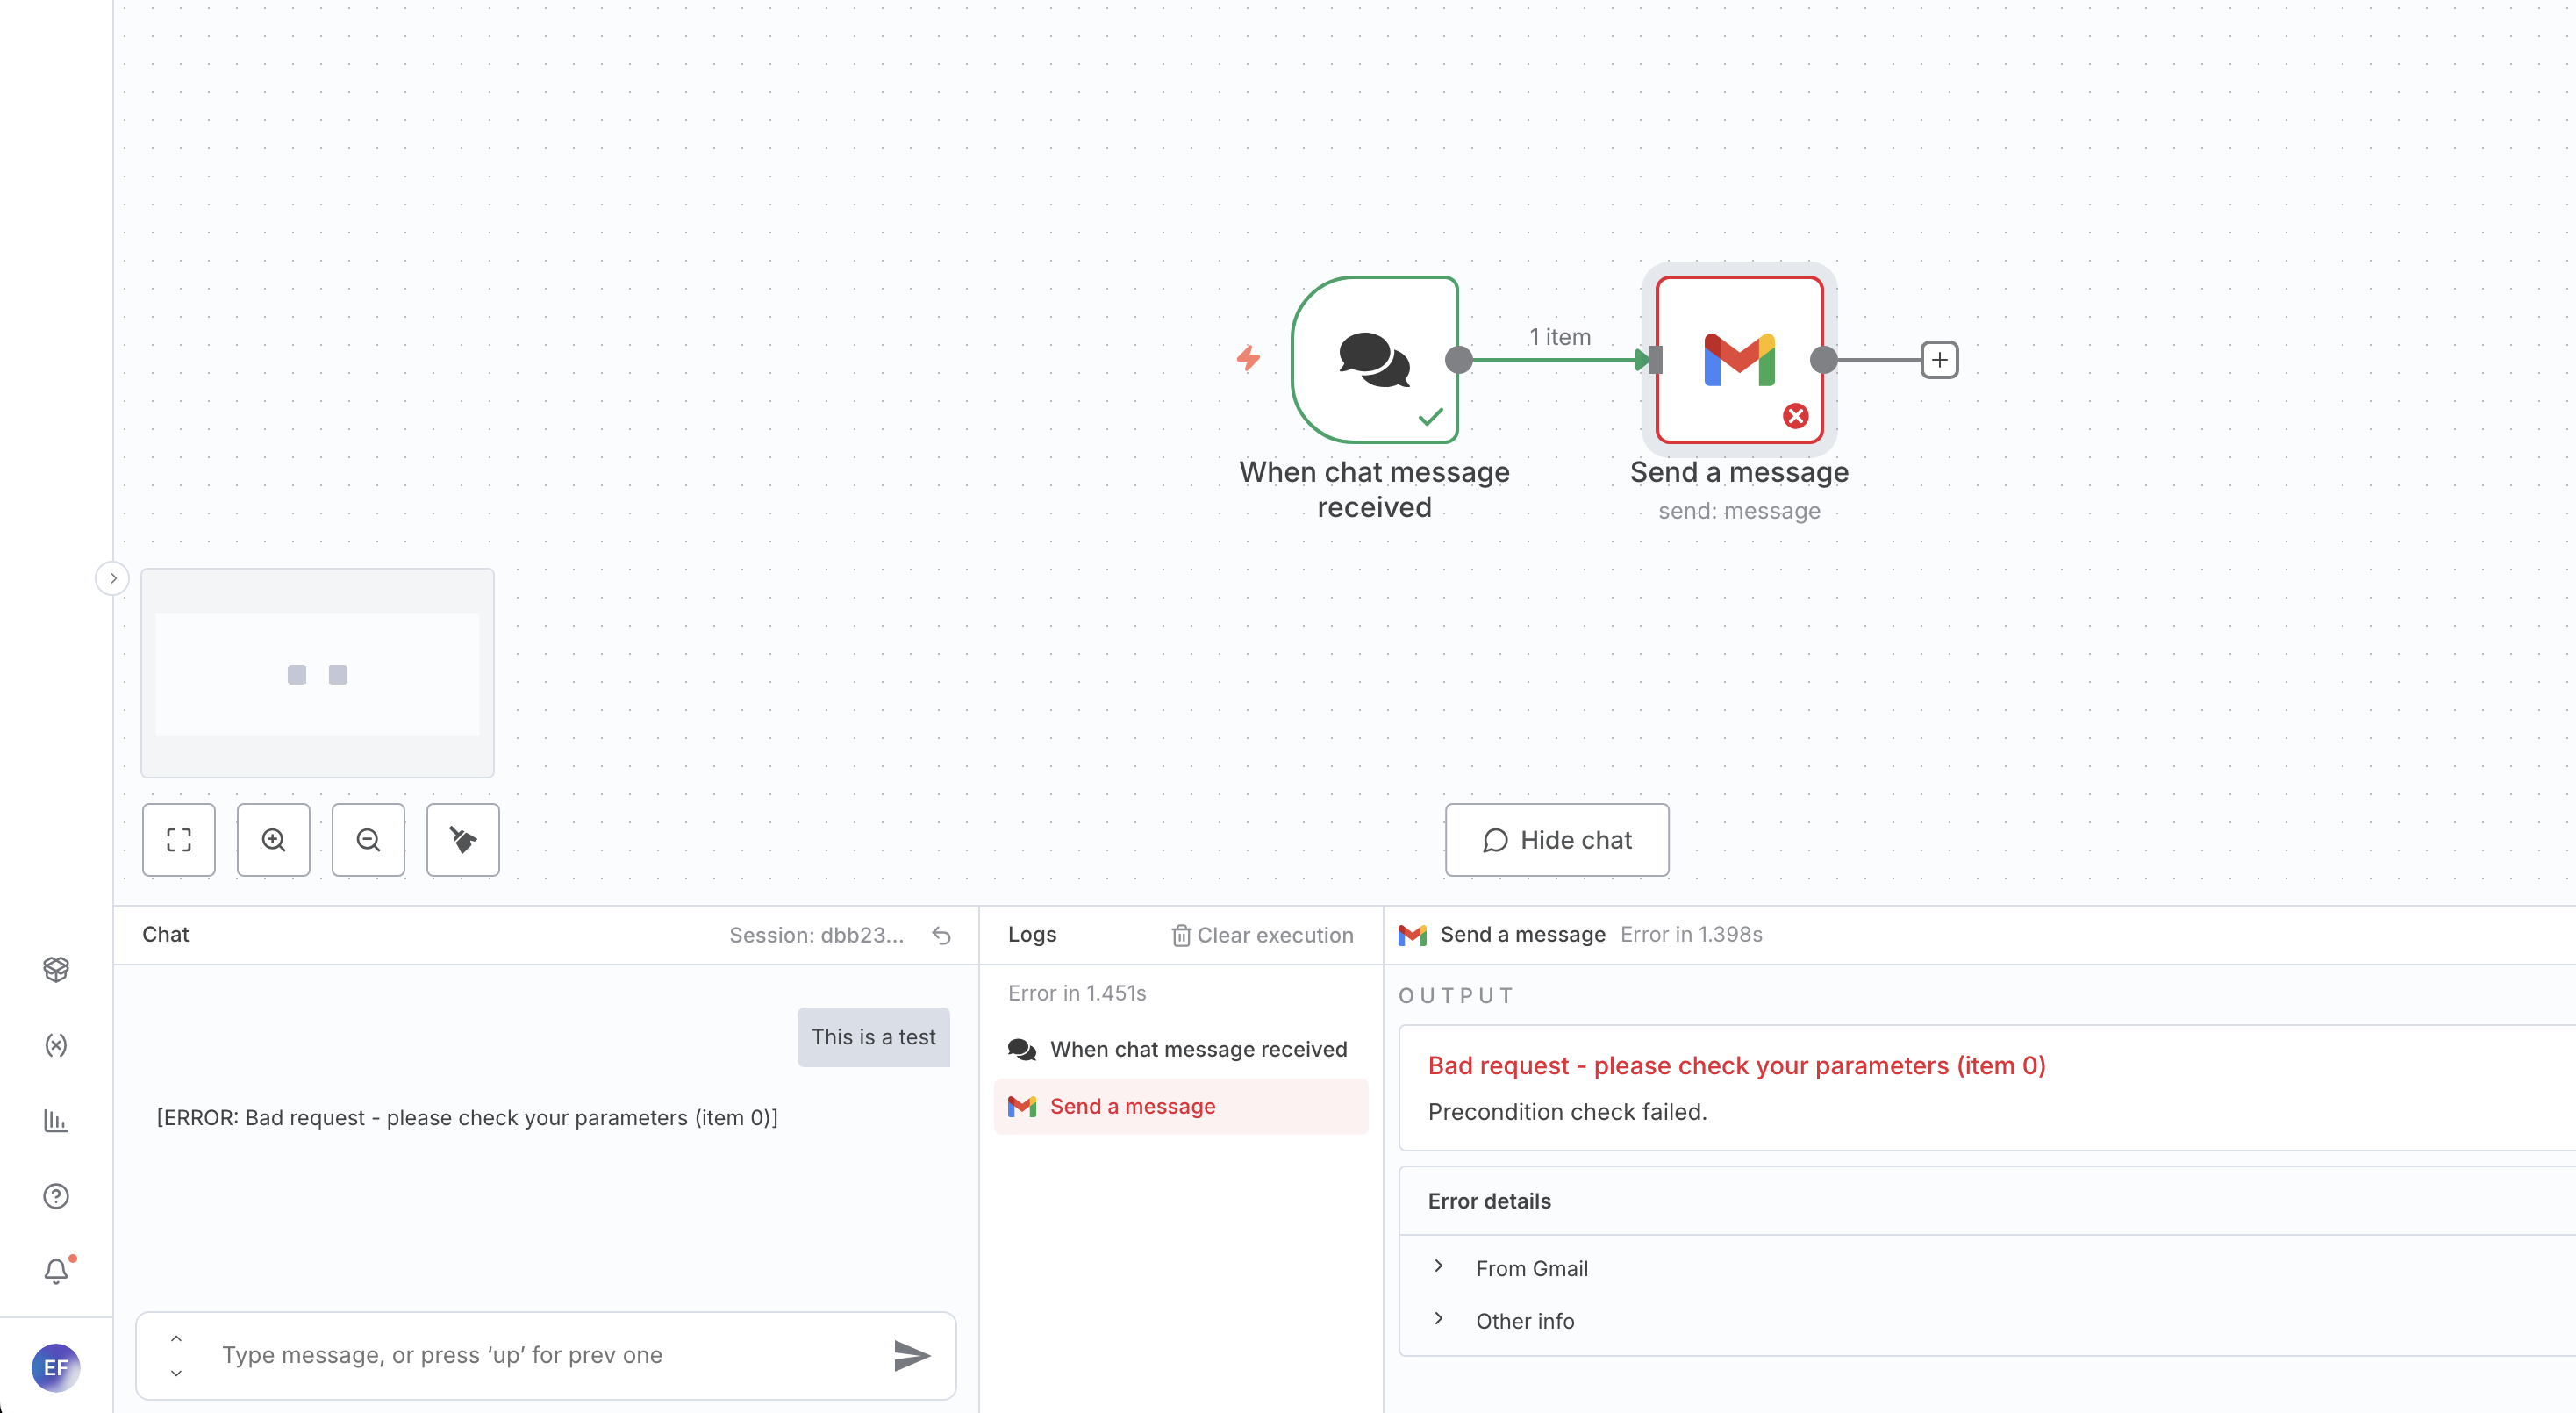Open the notifications bell icon
Screen dimensions: 2576x1413
56,1271
